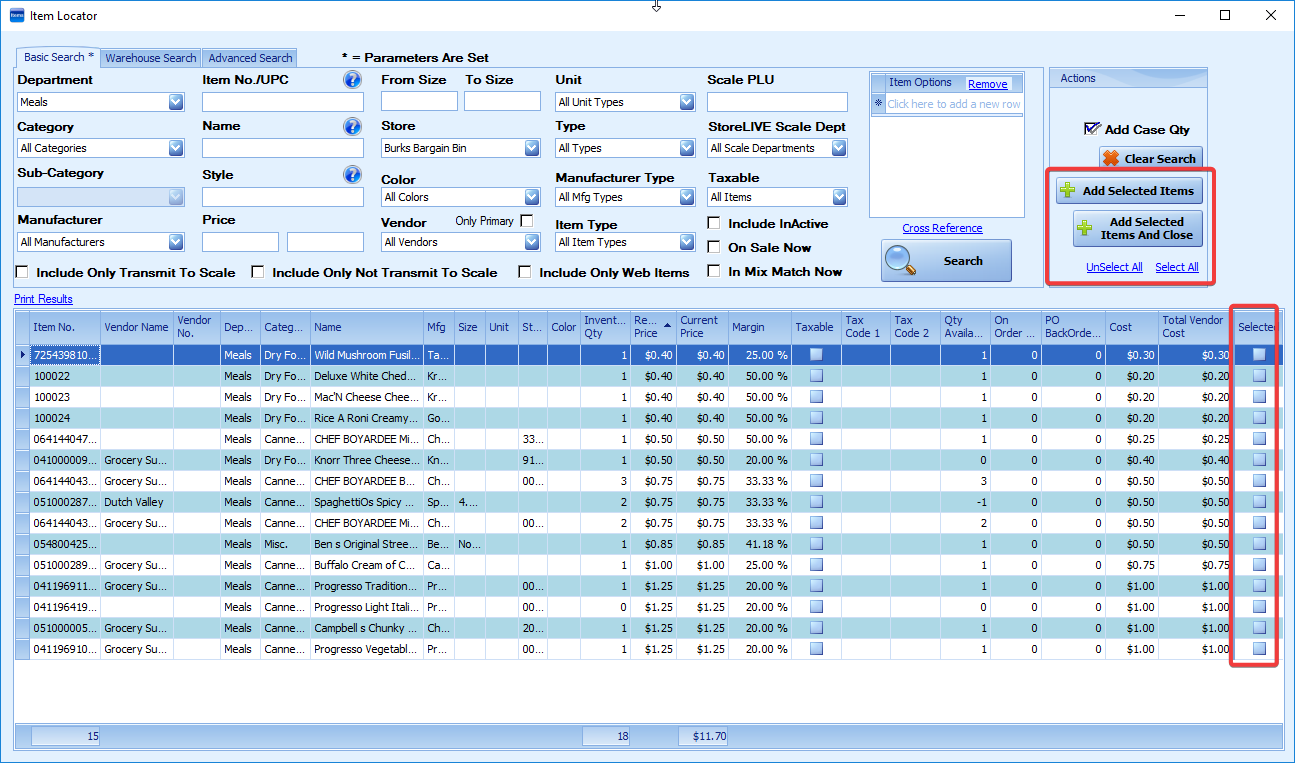The width and height of the screenshot is (1295, 763).
Task: Switch to the Warehouse Search tab
Action: (x=151, y=58)
